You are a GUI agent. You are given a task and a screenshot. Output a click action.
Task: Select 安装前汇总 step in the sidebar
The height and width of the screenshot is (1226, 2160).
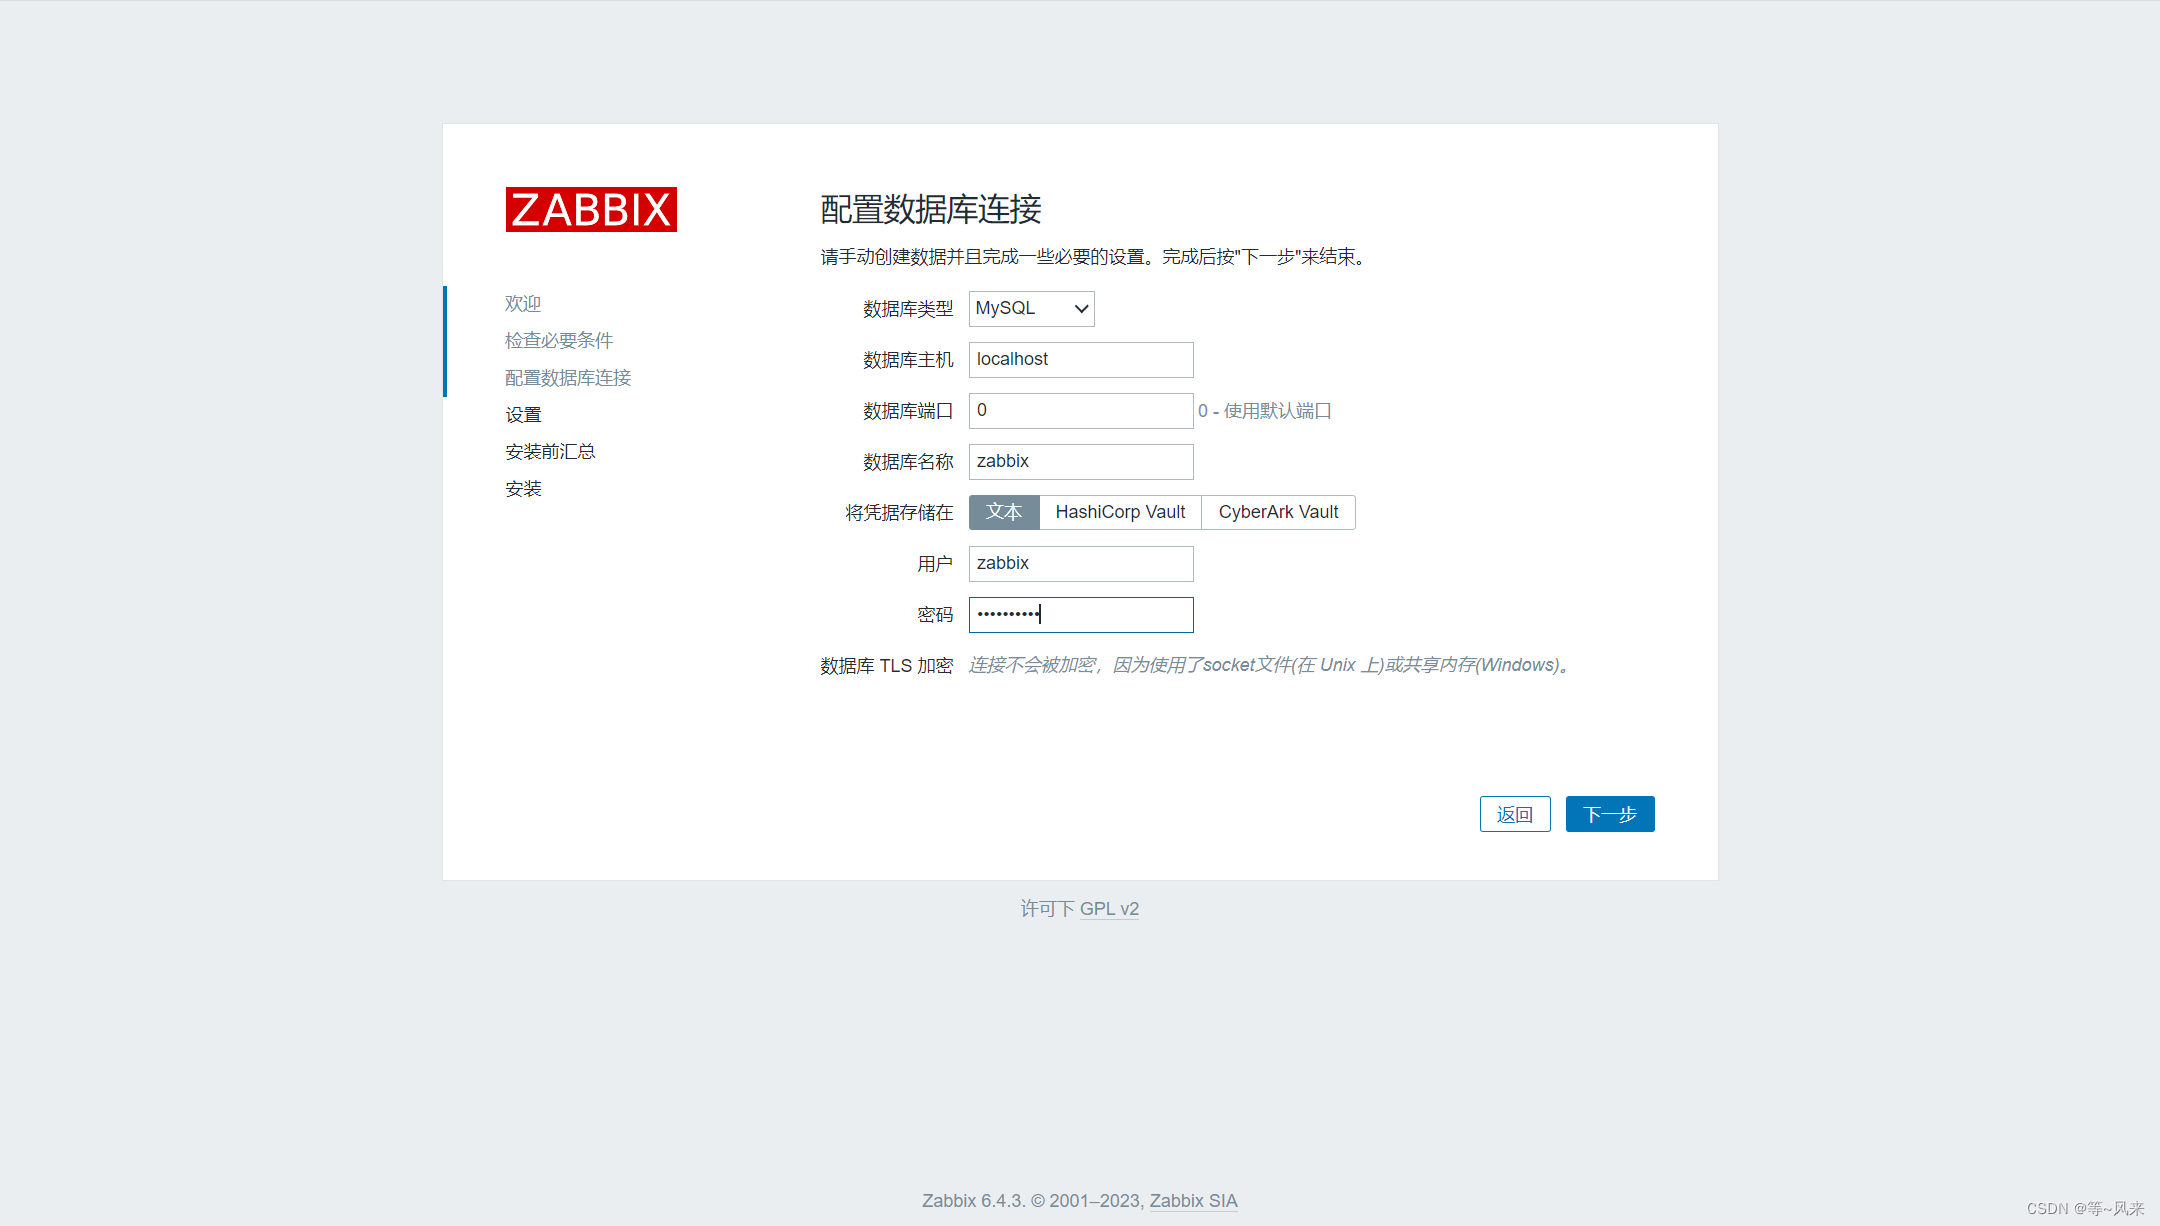pyautogui.click(x=550, y=451)
